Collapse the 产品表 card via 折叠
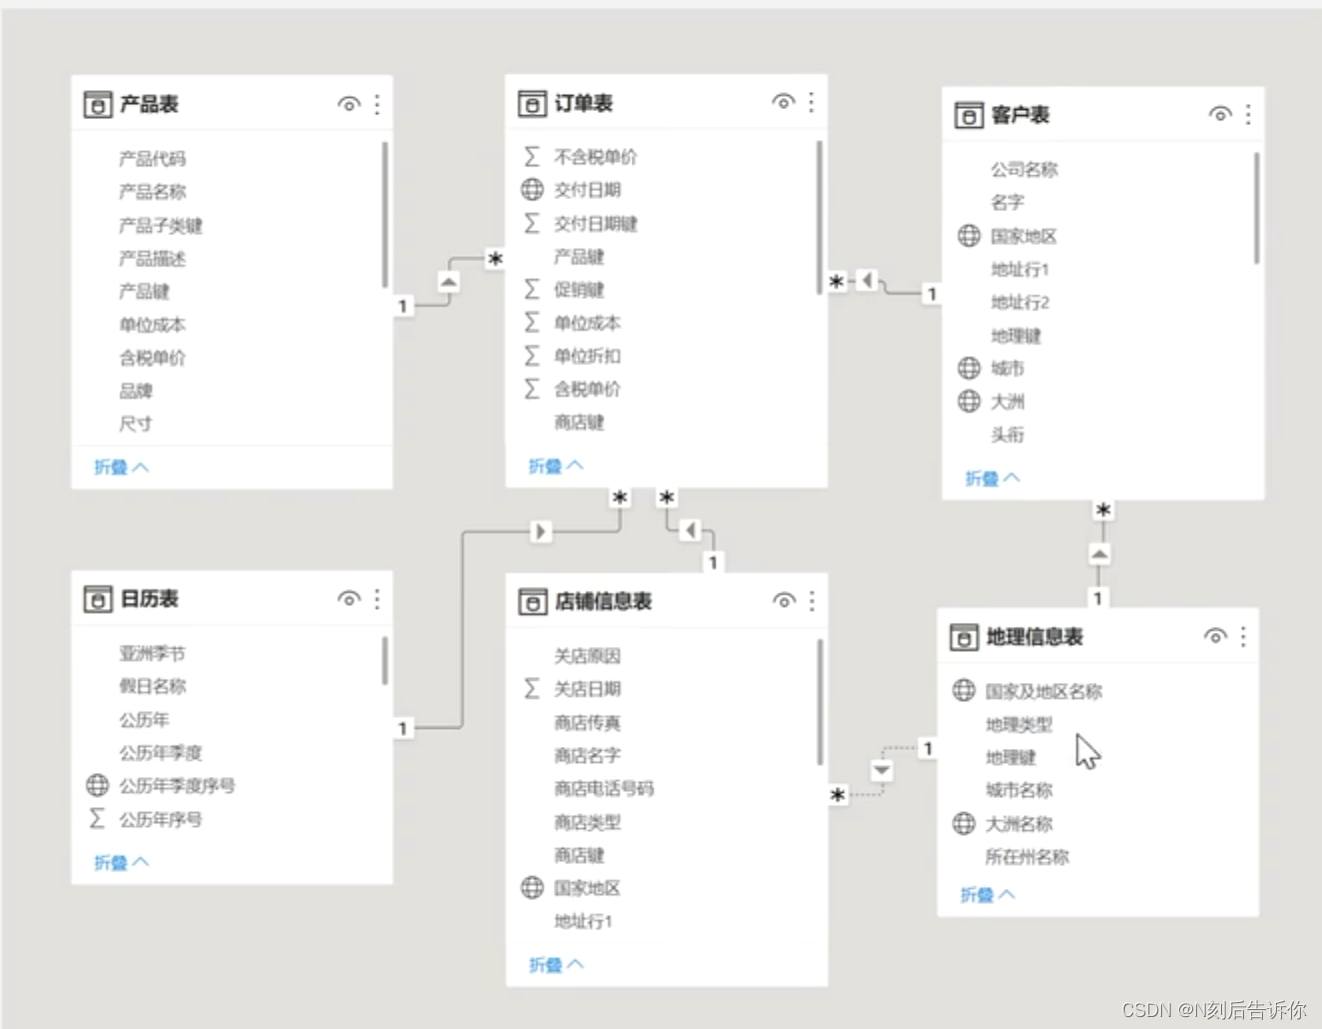1322x1029 pixels. (x=121, y=467)
